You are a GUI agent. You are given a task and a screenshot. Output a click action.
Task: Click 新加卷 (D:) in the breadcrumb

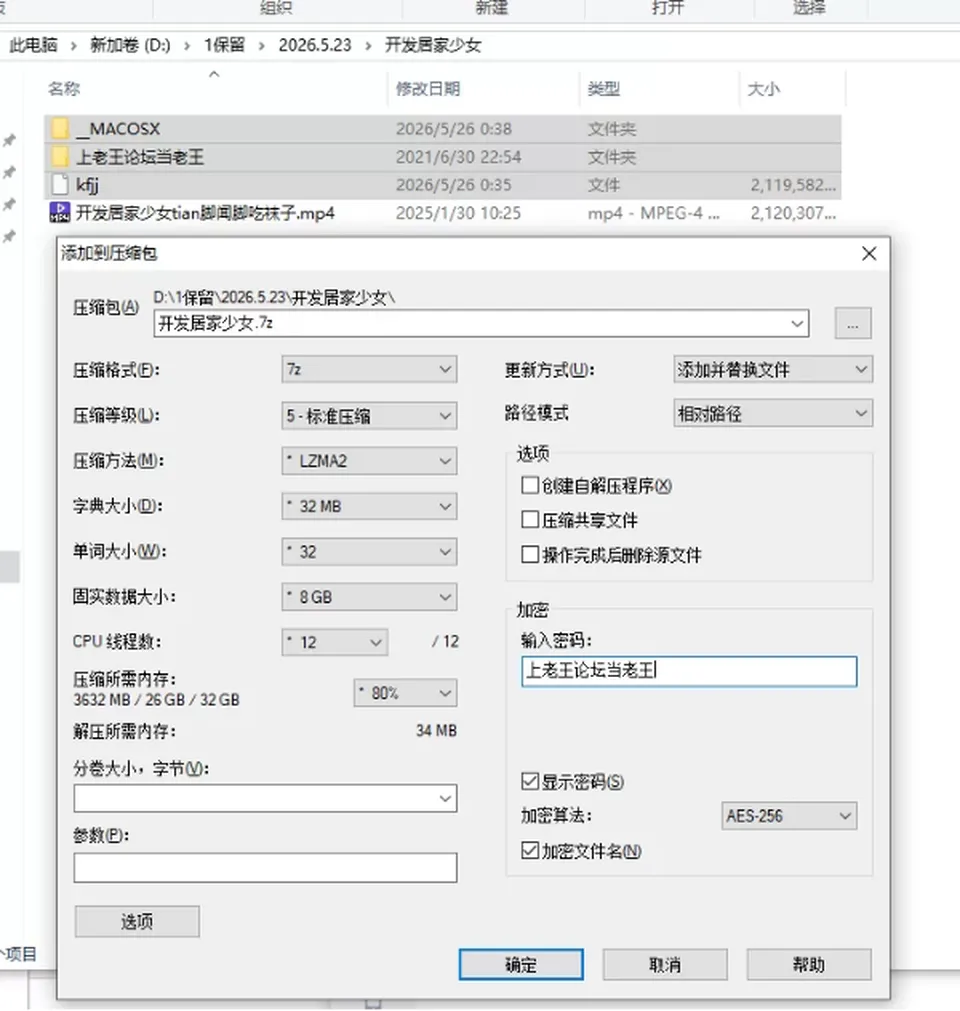pos(130,45)
